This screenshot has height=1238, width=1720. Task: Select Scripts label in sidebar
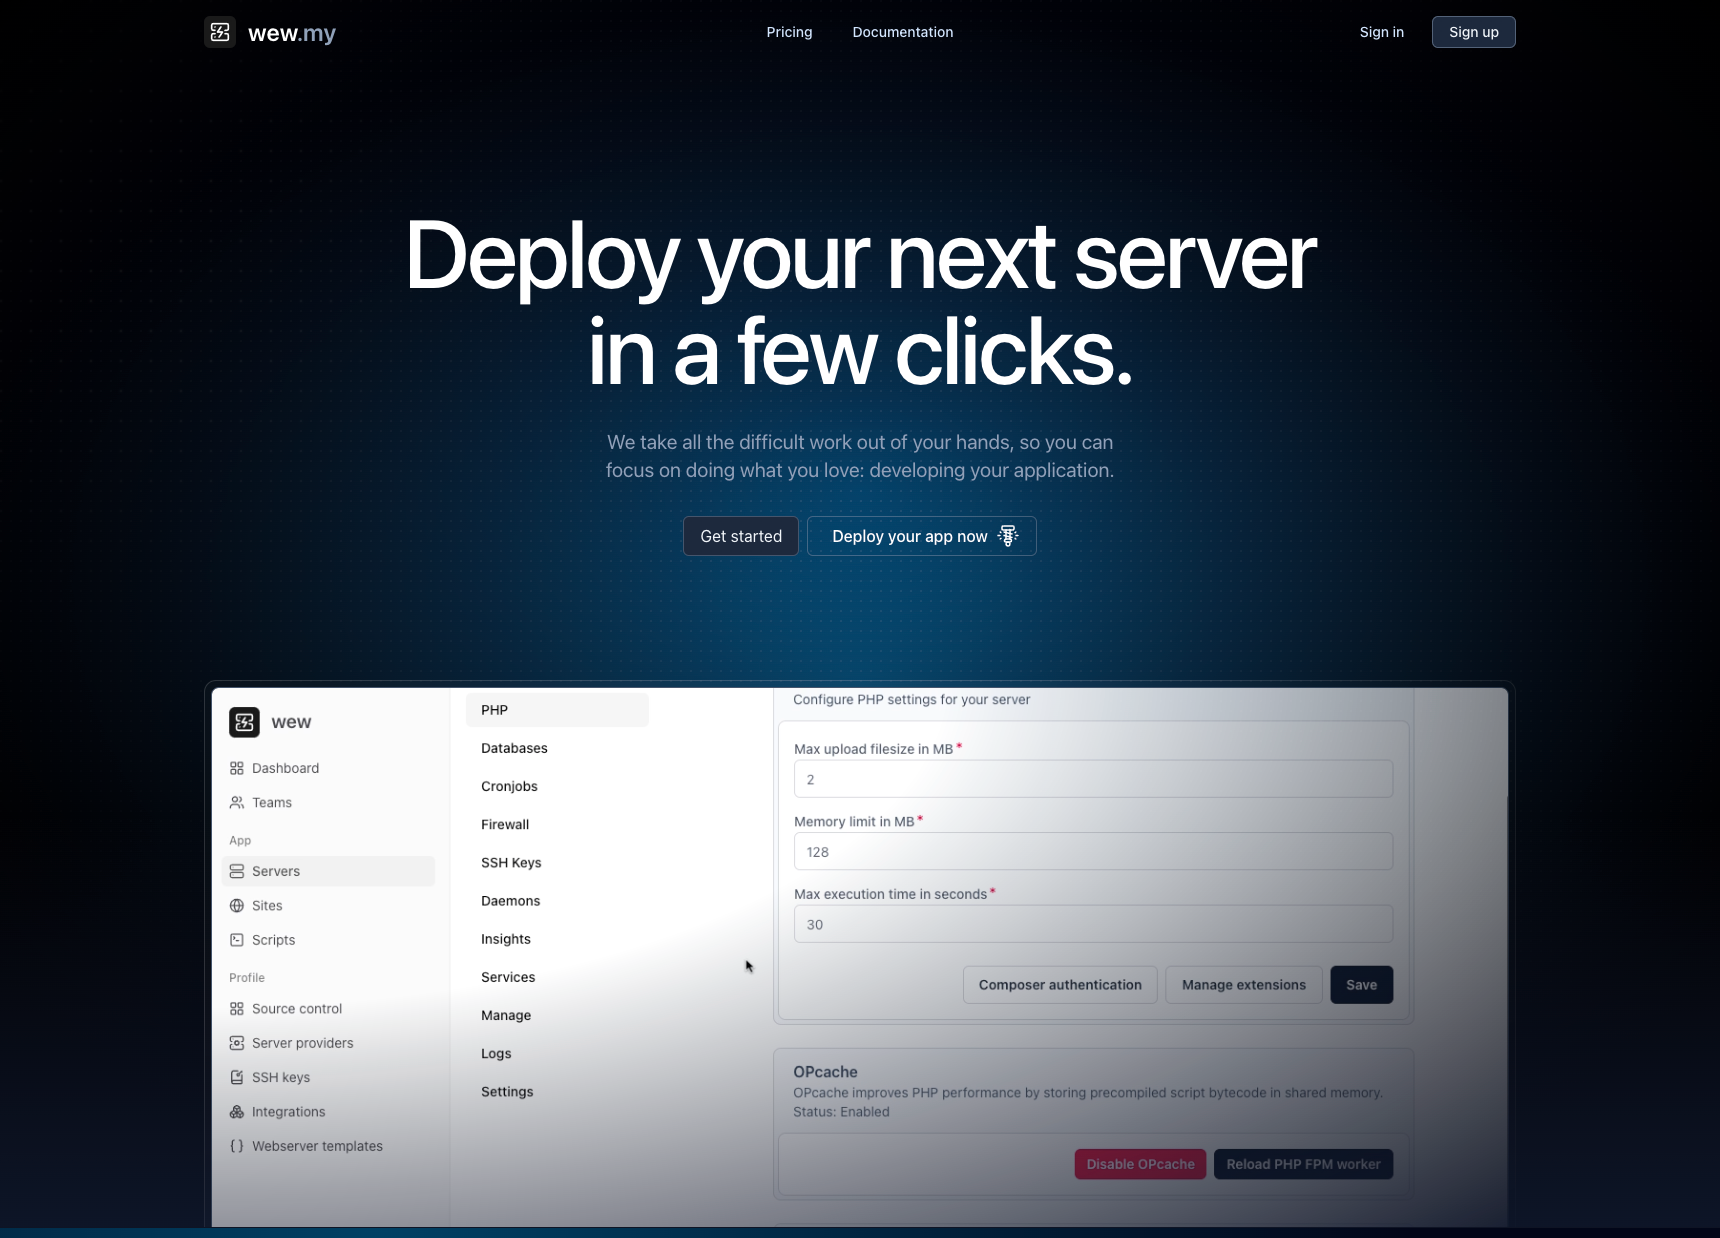tap(273, 940)
